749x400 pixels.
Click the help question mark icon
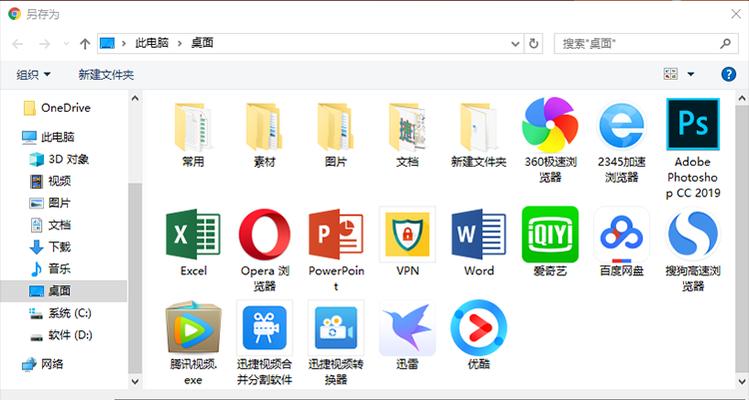click(x=728, y=74)
